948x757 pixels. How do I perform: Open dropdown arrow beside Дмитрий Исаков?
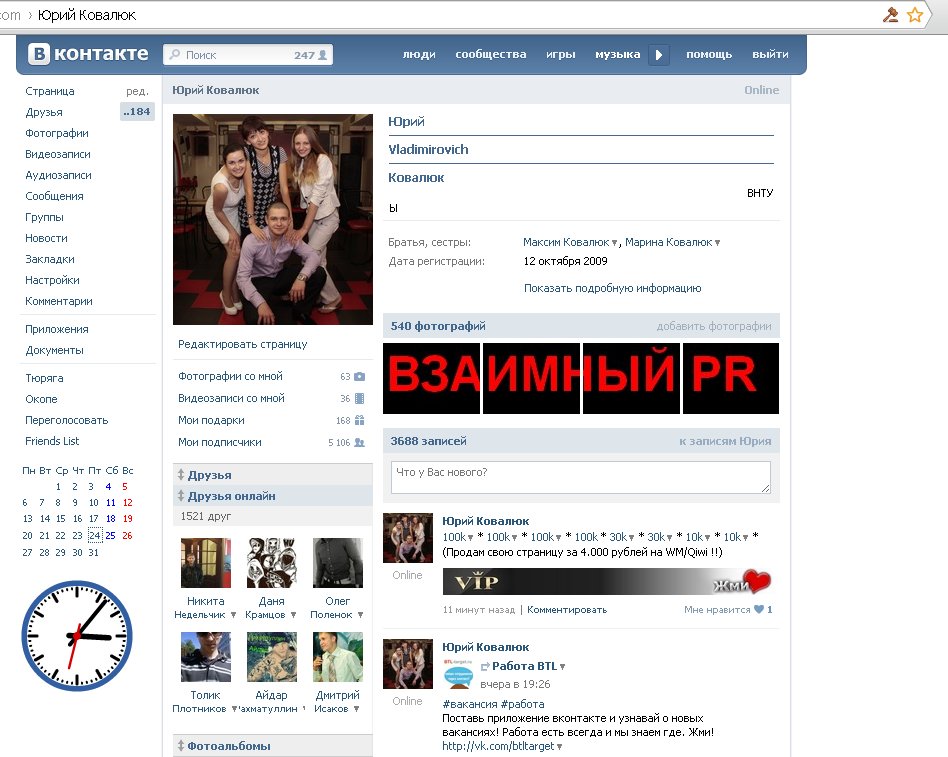pos(356,709)
